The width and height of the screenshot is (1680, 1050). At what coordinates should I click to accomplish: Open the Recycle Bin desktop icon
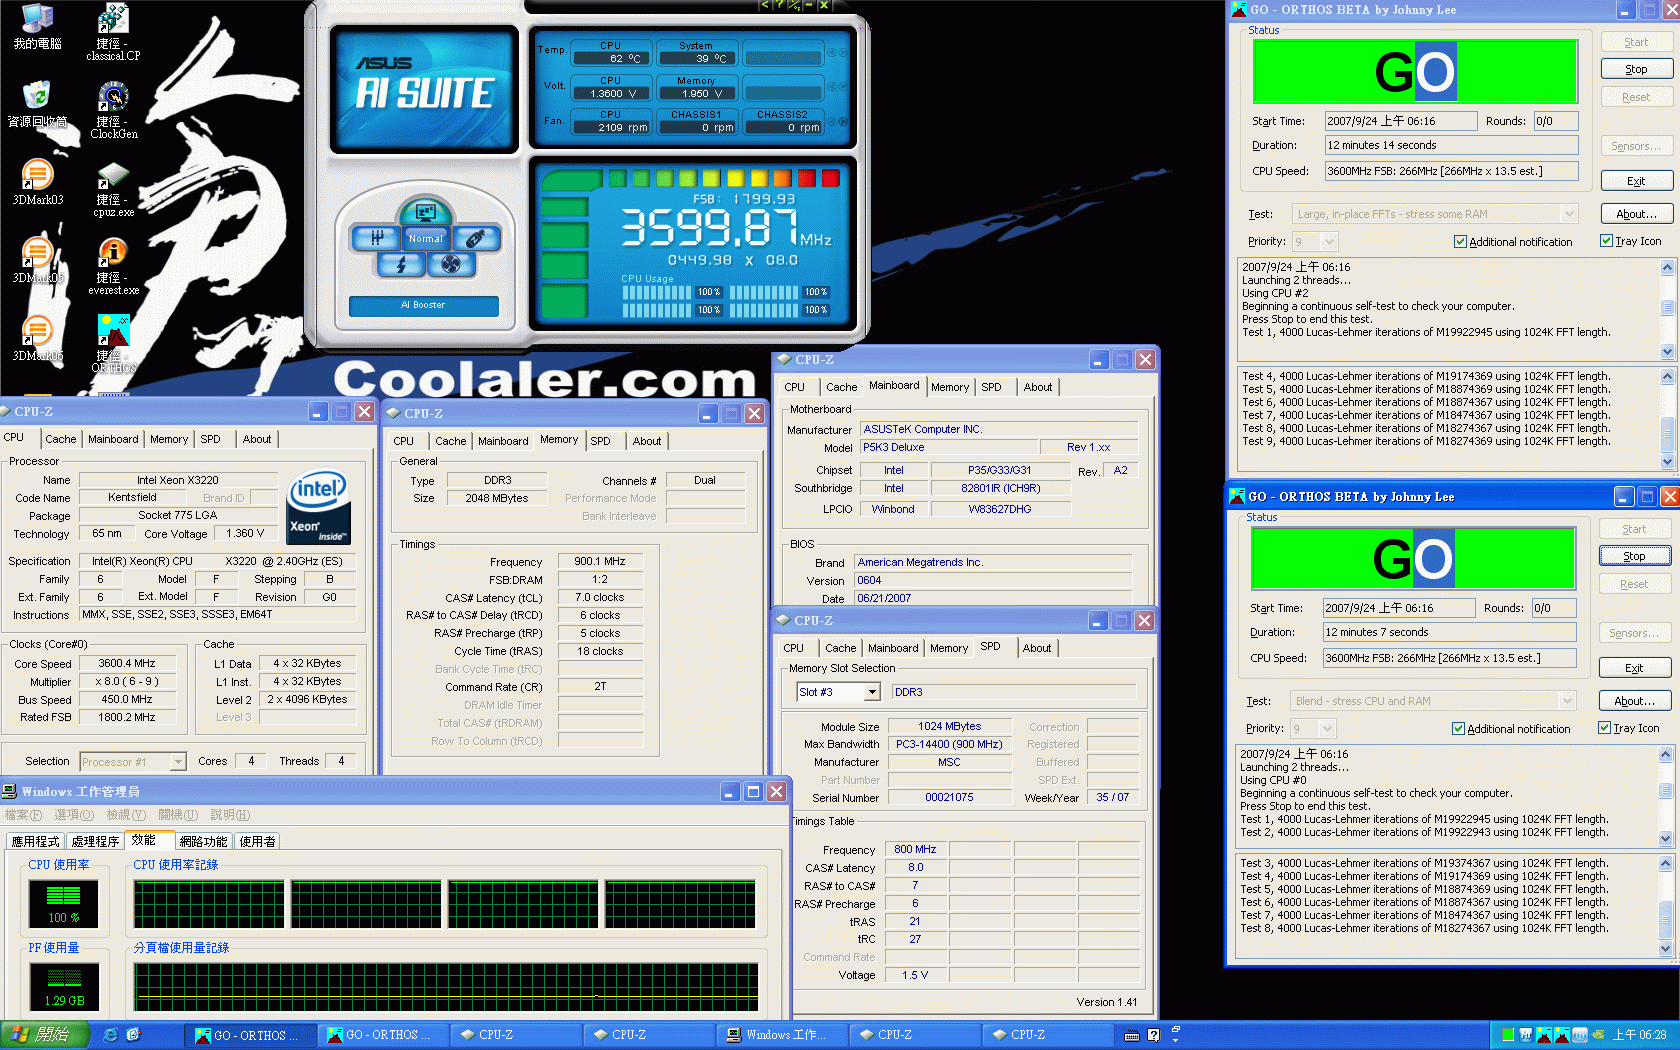(x=37, y=105)
